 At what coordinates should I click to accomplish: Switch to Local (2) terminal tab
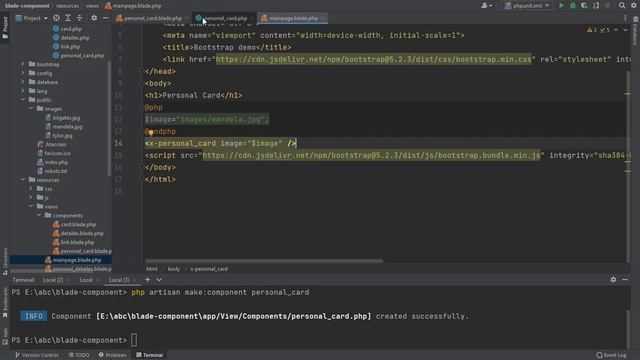pos(53,280)
